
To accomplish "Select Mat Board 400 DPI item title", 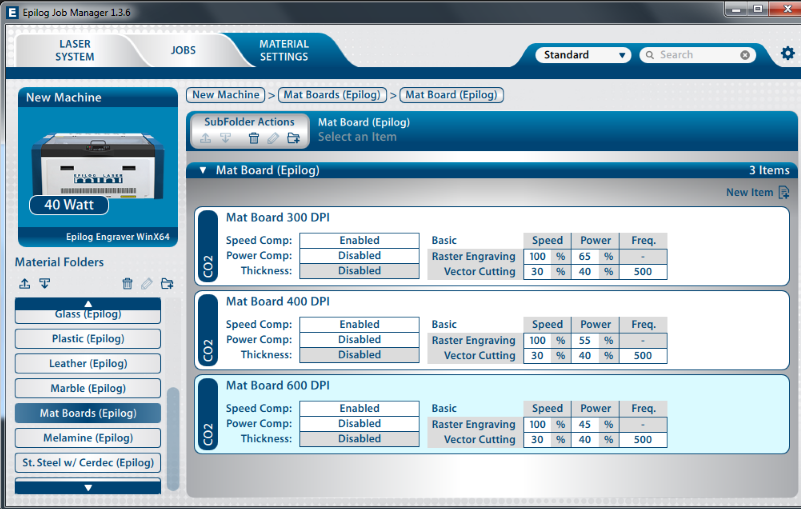I will click(278, 301).
